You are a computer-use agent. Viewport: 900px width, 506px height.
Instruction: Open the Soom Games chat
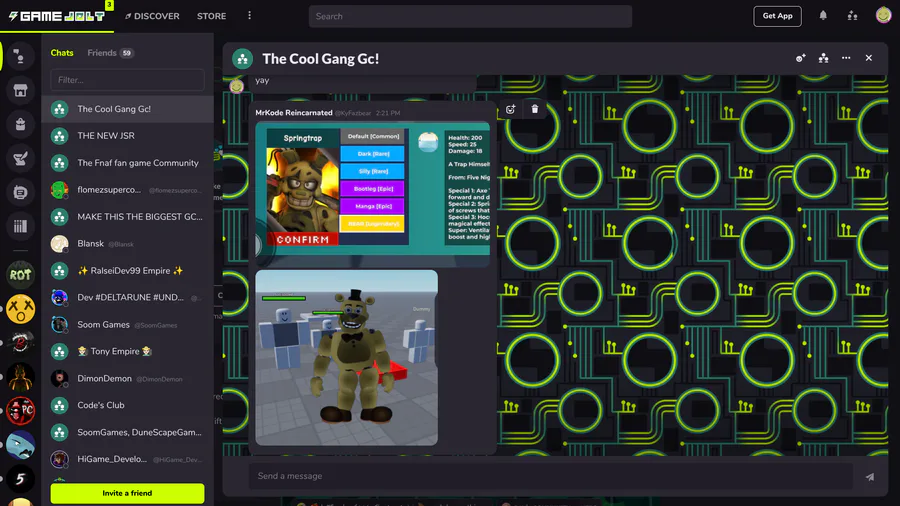coord(127,325)
